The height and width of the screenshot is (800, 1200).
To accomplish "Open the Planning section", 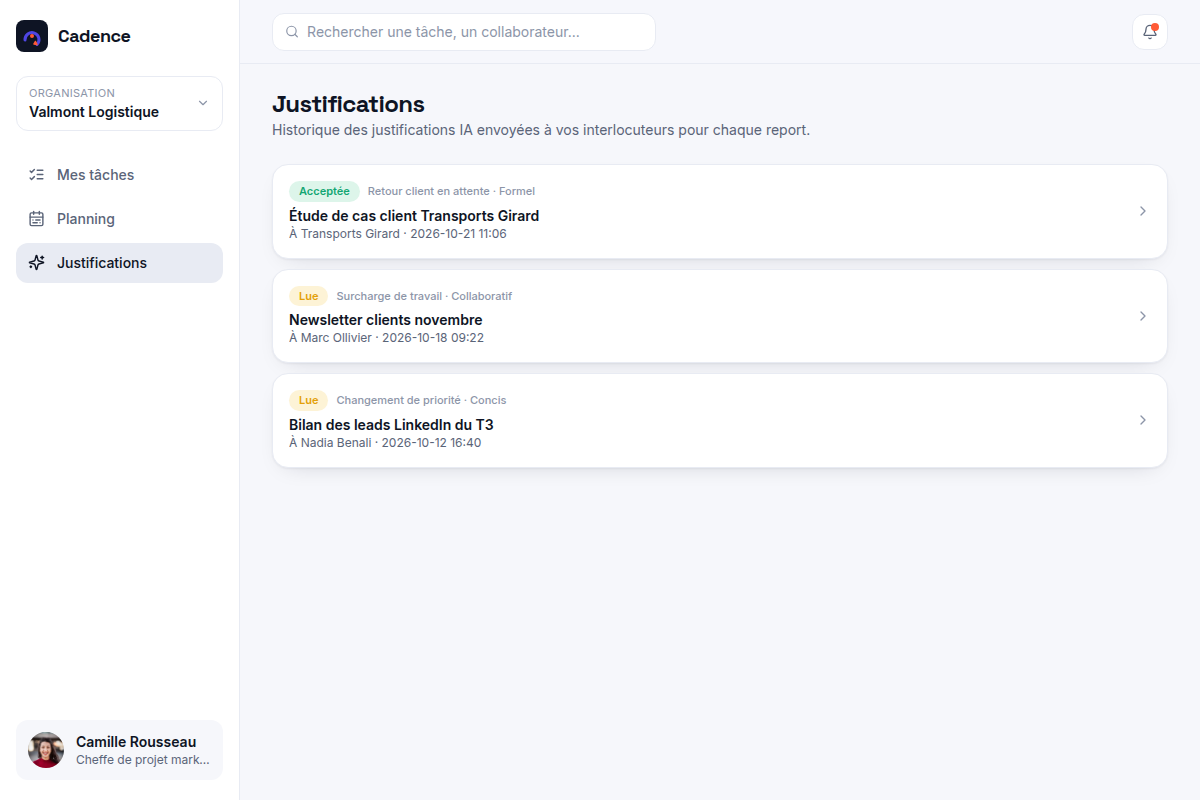I will point(119,219).
